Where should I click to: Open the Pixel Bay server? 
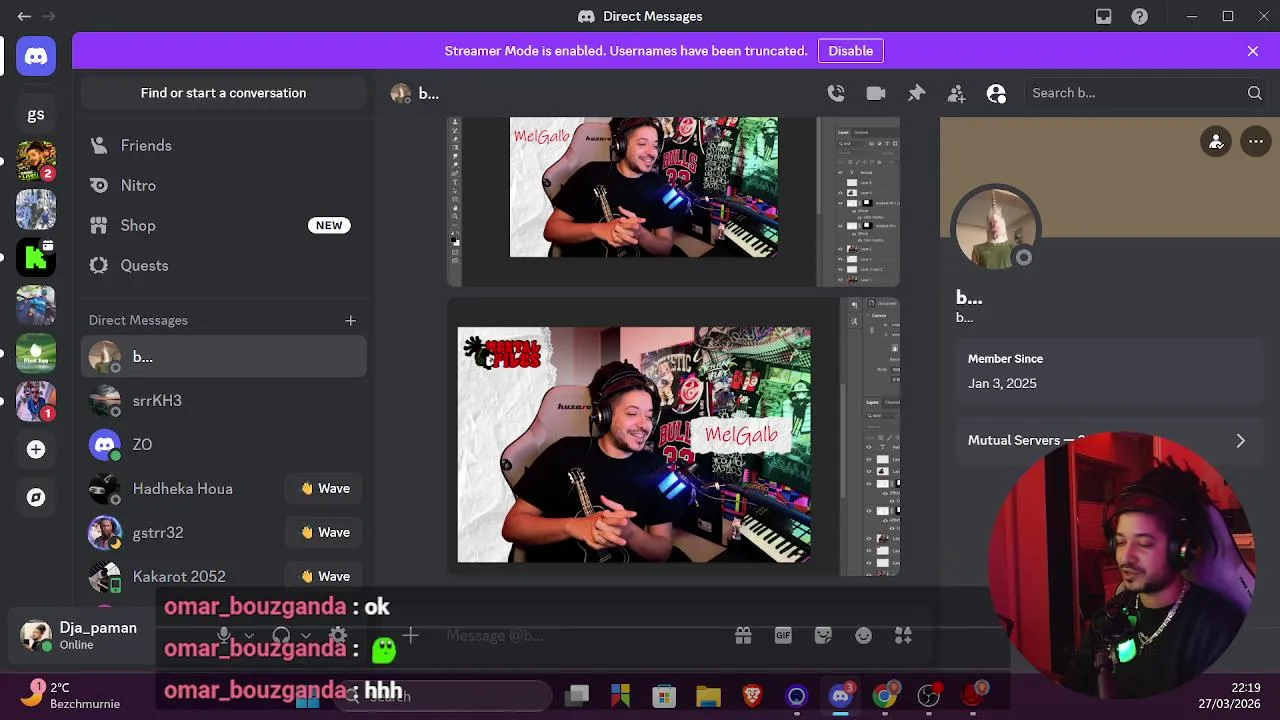[36, 353]
